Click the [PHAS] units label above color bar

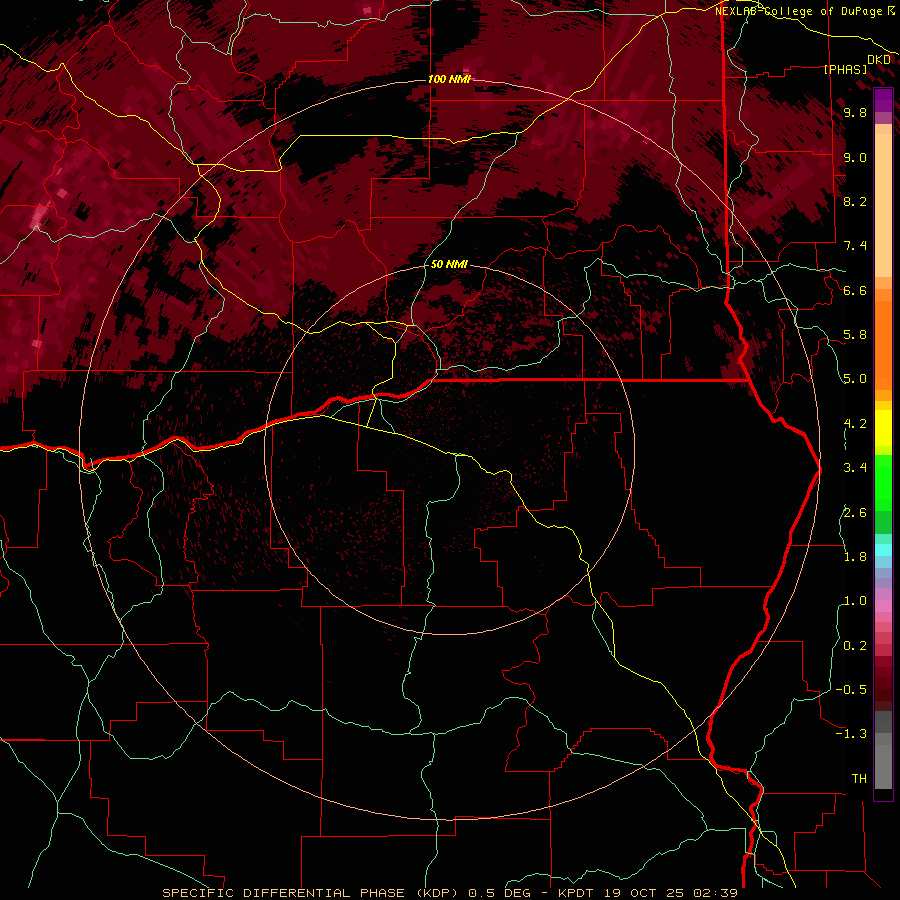click(845, 69)
